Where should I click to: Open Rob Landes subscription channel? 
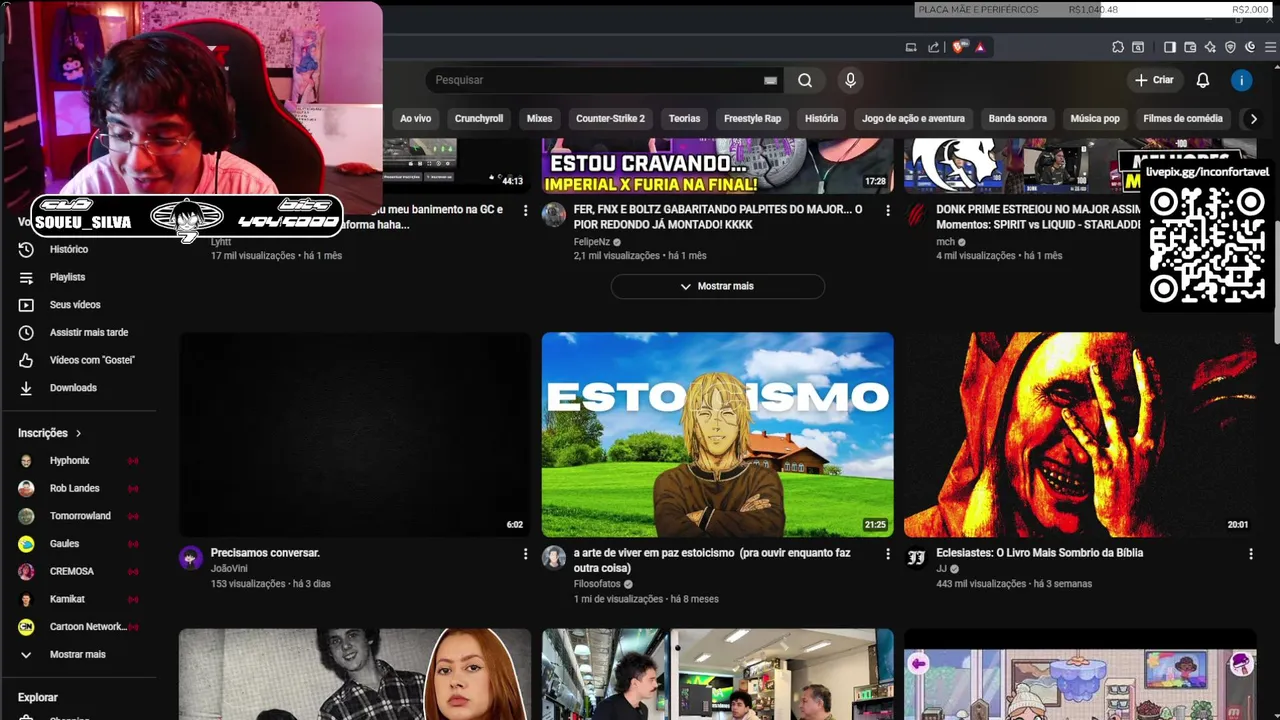click(x=77, y=488)
